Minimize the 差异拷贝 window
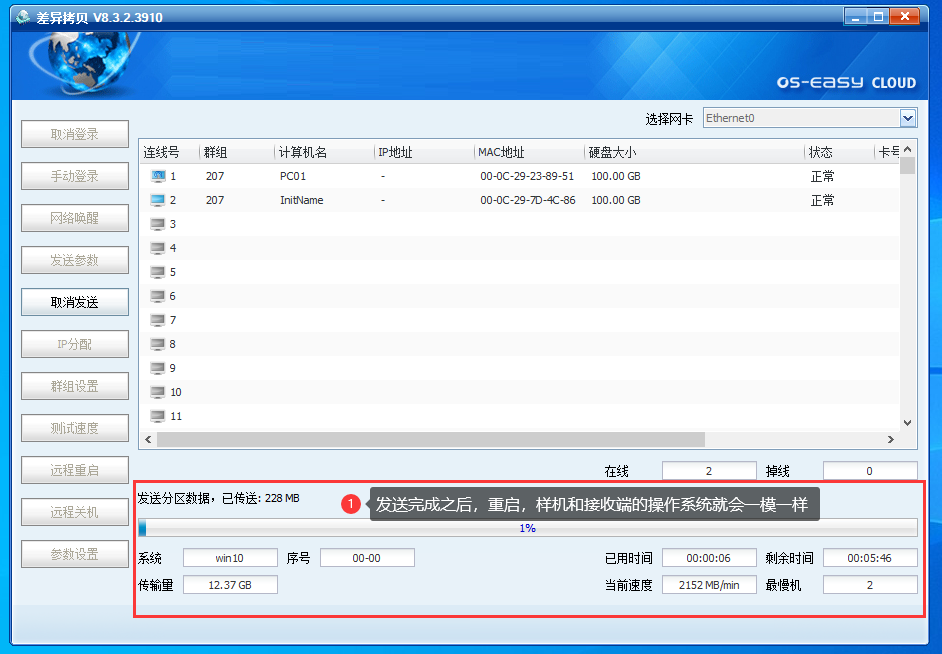The width and height of the screenshot is (942, 654). click(x=855, y=17)
